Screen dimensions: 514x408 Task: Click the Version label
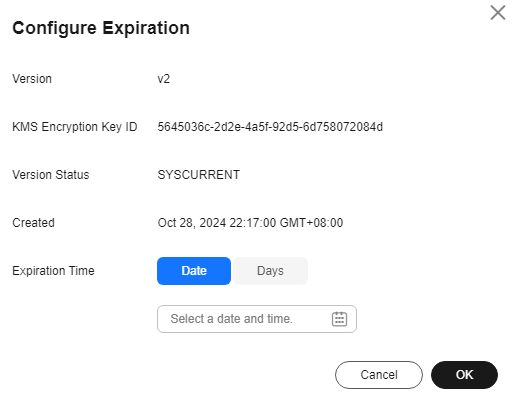(x=32, y=79)
